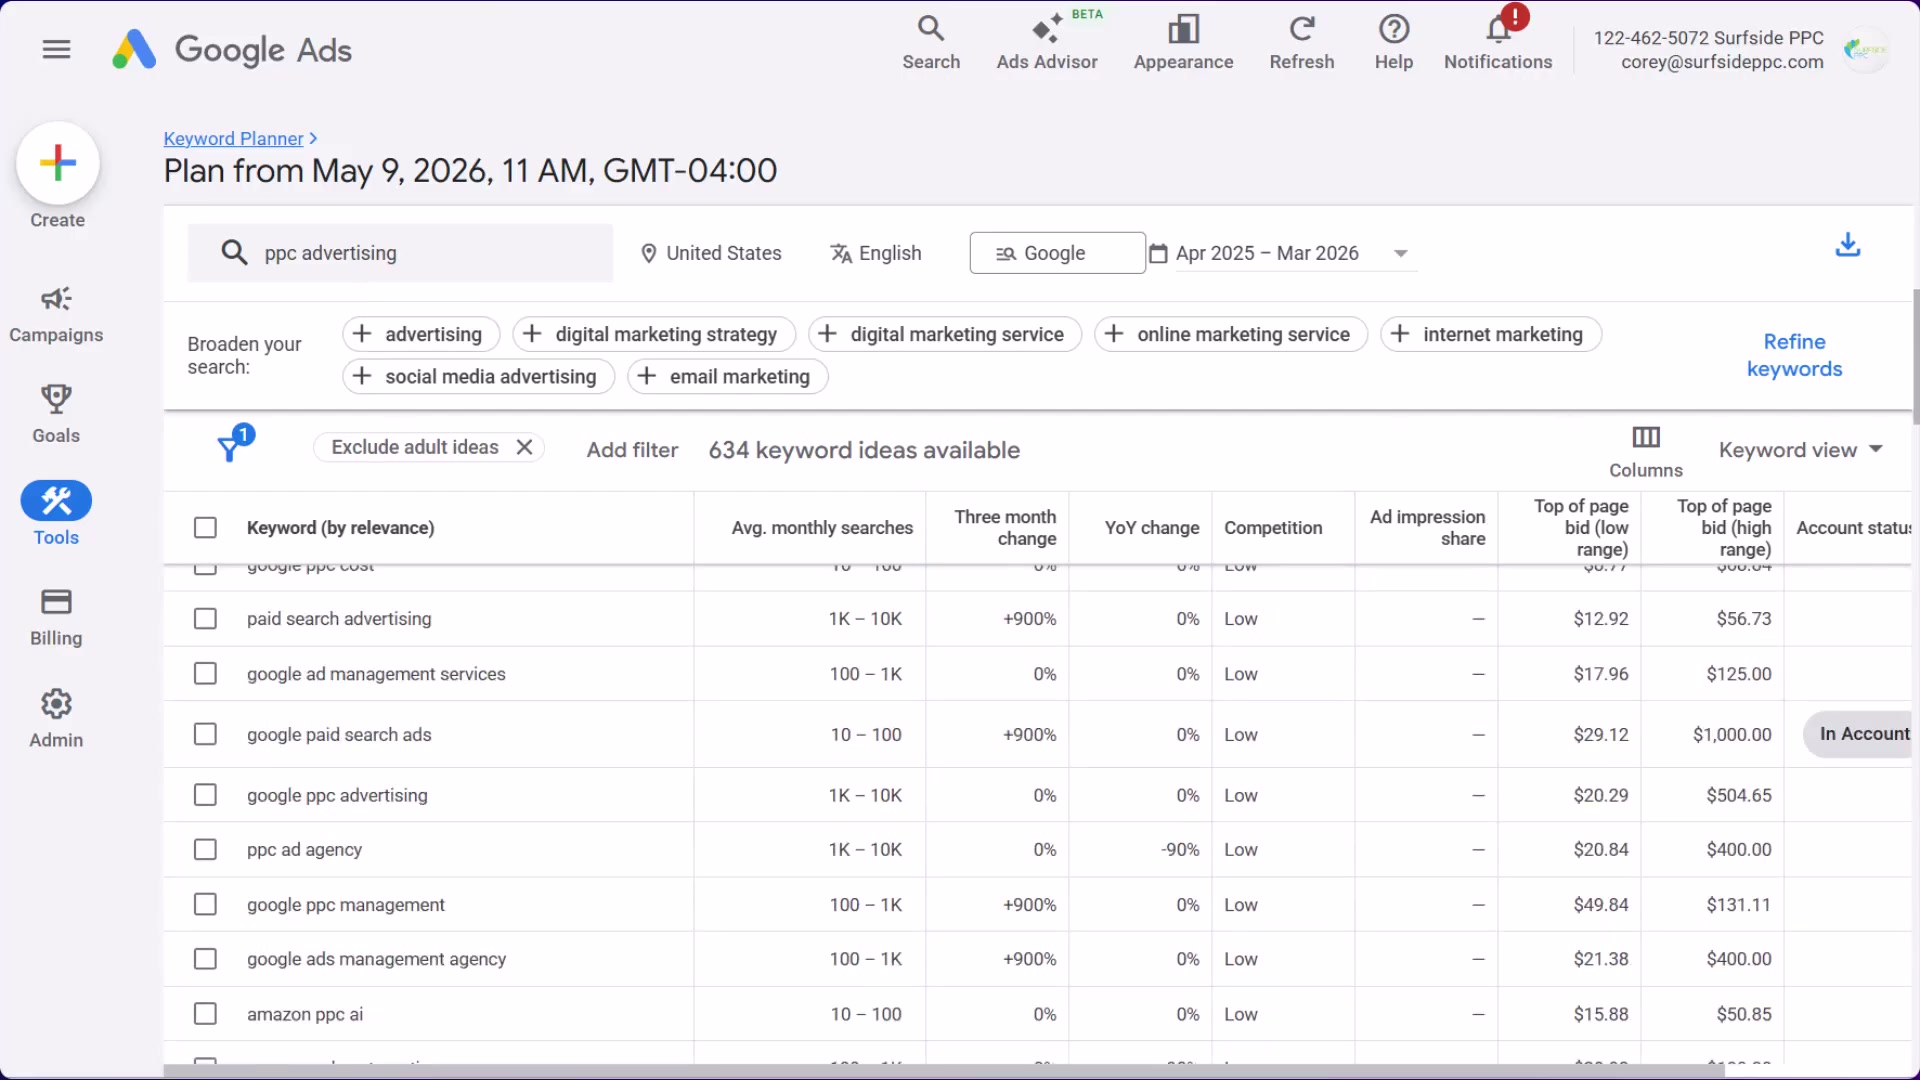
Task: Sort by YoY change column
Action: click(x=1152, y=527)
